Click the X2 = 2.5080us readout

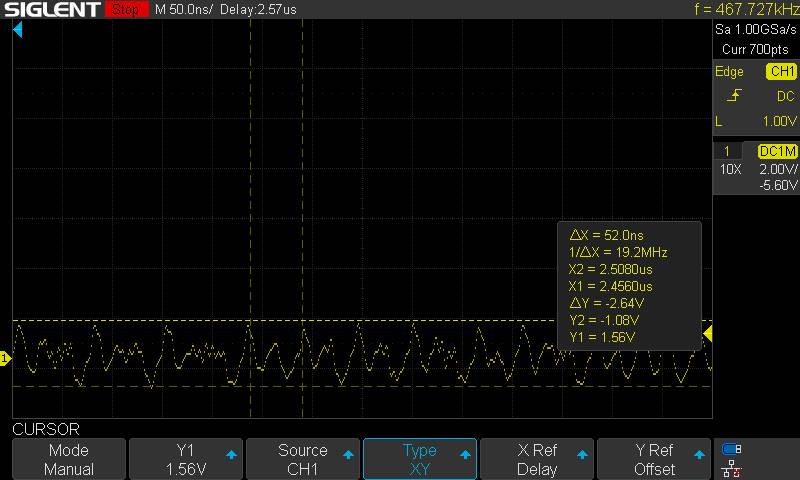point(610,269)
